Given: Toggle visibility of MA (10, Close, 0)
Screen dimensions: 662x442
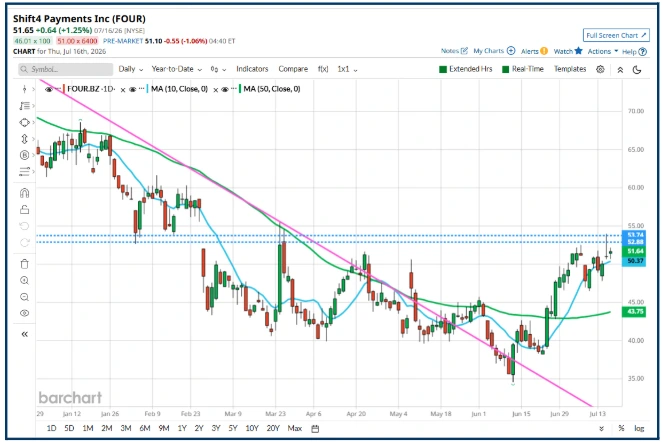Looking at the screenshot, I should pos(133,89).
